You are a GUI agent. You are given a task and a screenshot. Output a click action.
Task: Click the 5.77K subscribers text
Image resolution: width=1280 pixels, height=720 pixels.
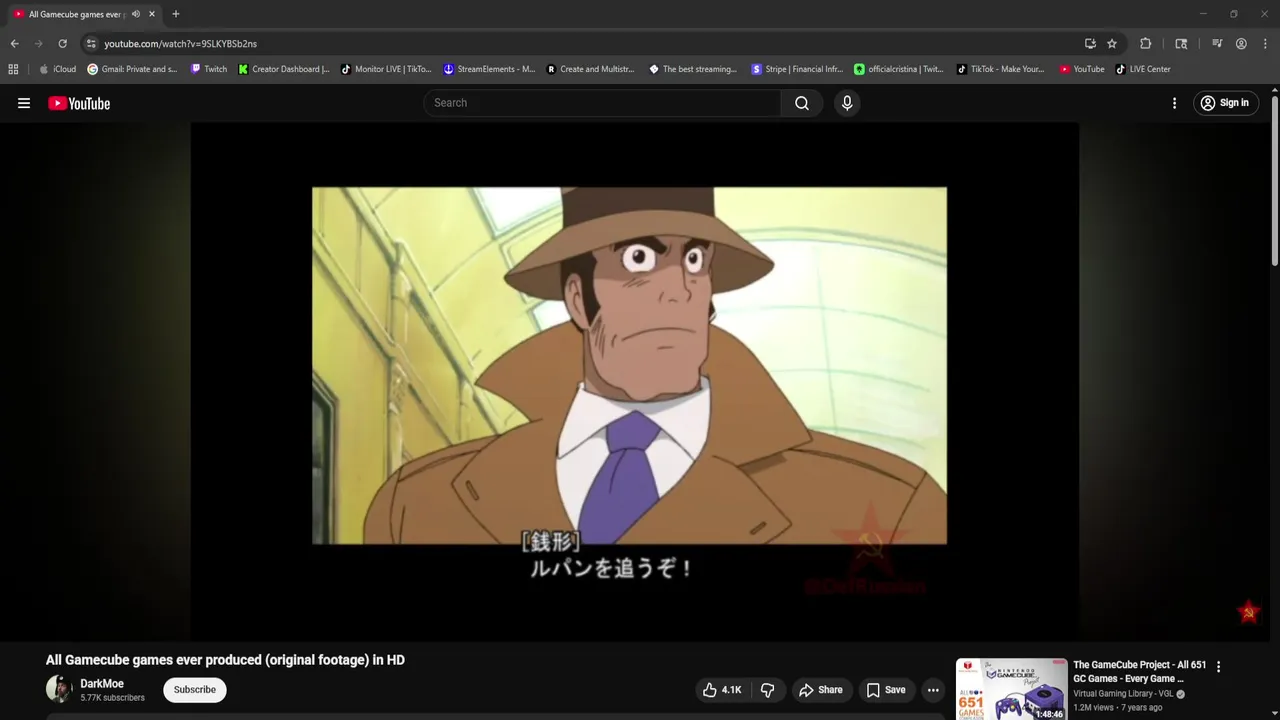pyautogui.click(x=112, y=698)
